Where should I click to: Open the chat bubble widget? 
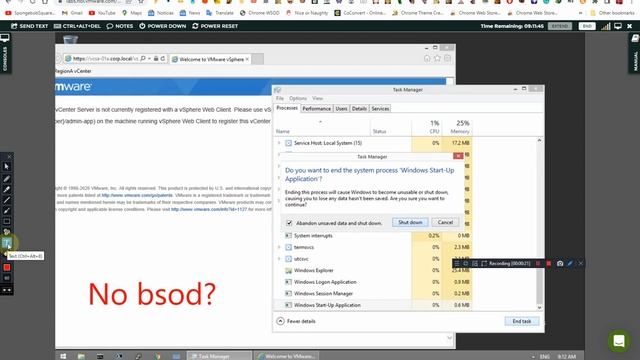tap(619, 340)
